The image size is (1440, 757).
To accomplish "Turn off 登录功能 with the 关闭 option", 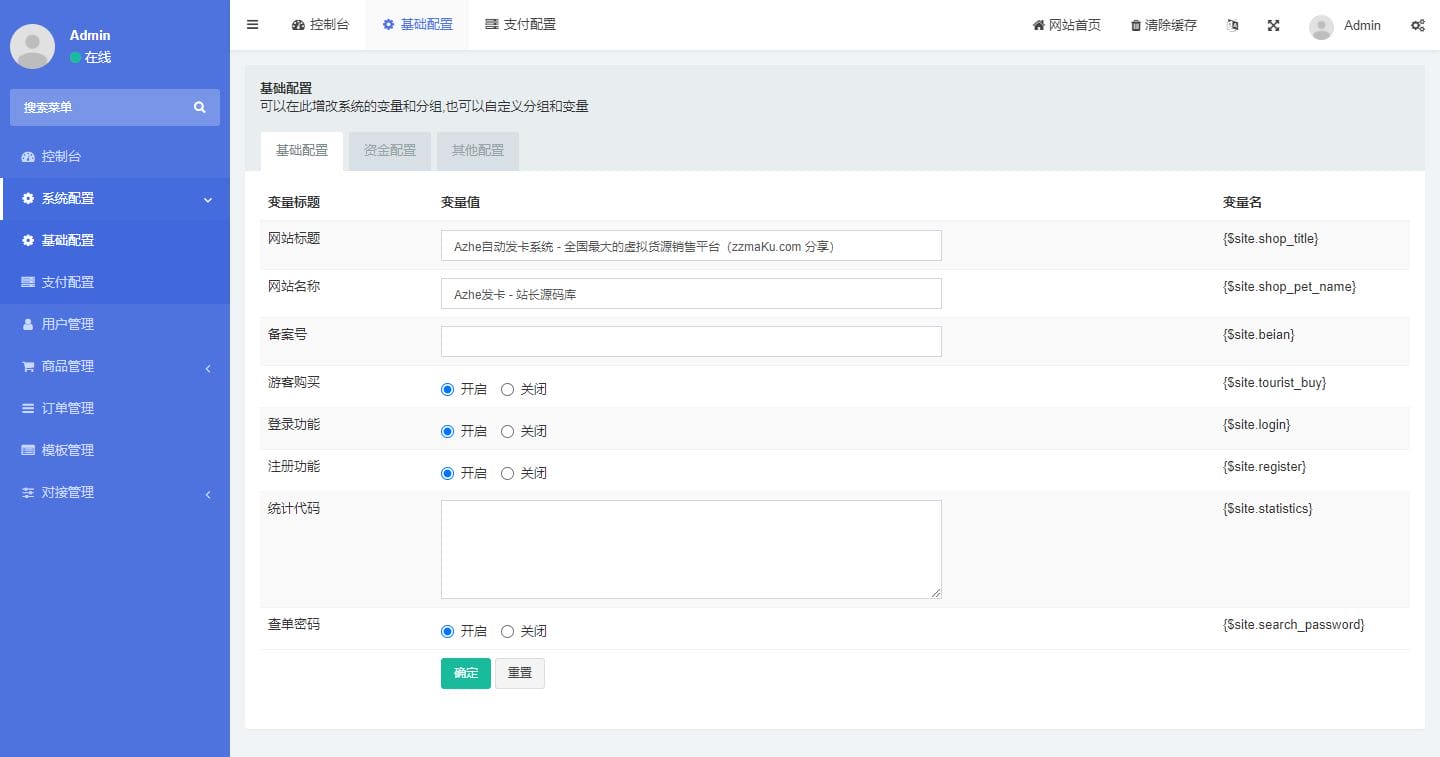I will click(508, 431).
